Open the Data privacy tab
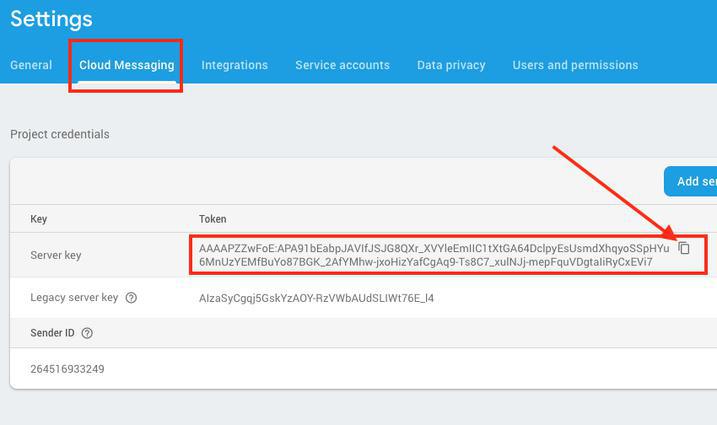 451,65
